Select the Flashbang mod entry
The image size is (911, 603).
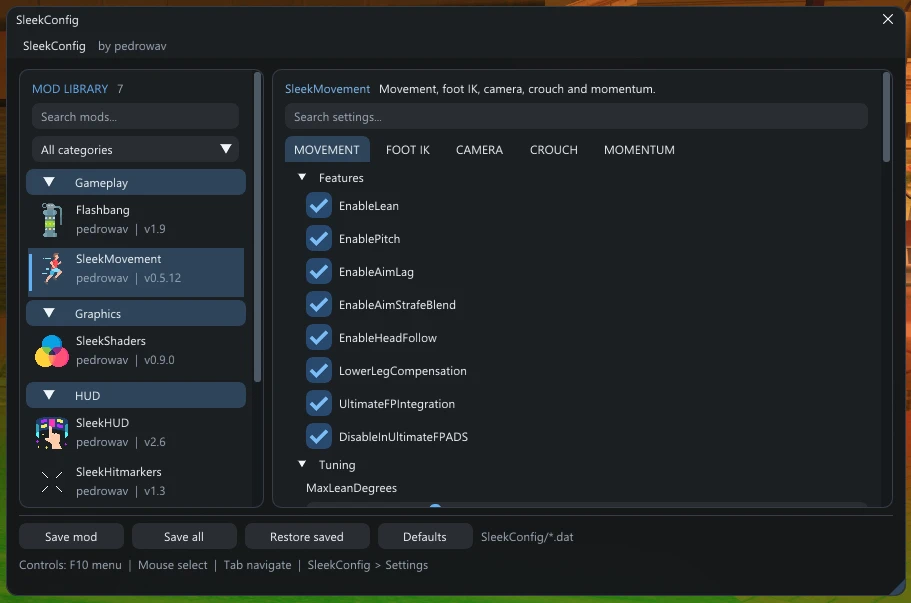(x=135, y=220)
